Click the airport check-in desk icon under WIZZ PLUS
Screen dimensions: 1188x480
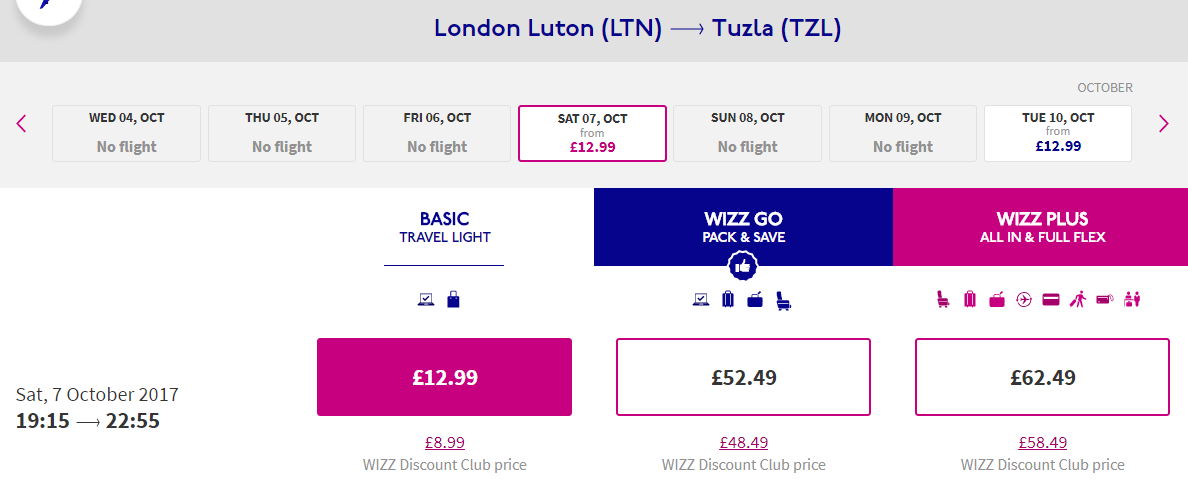(1132, 300)
